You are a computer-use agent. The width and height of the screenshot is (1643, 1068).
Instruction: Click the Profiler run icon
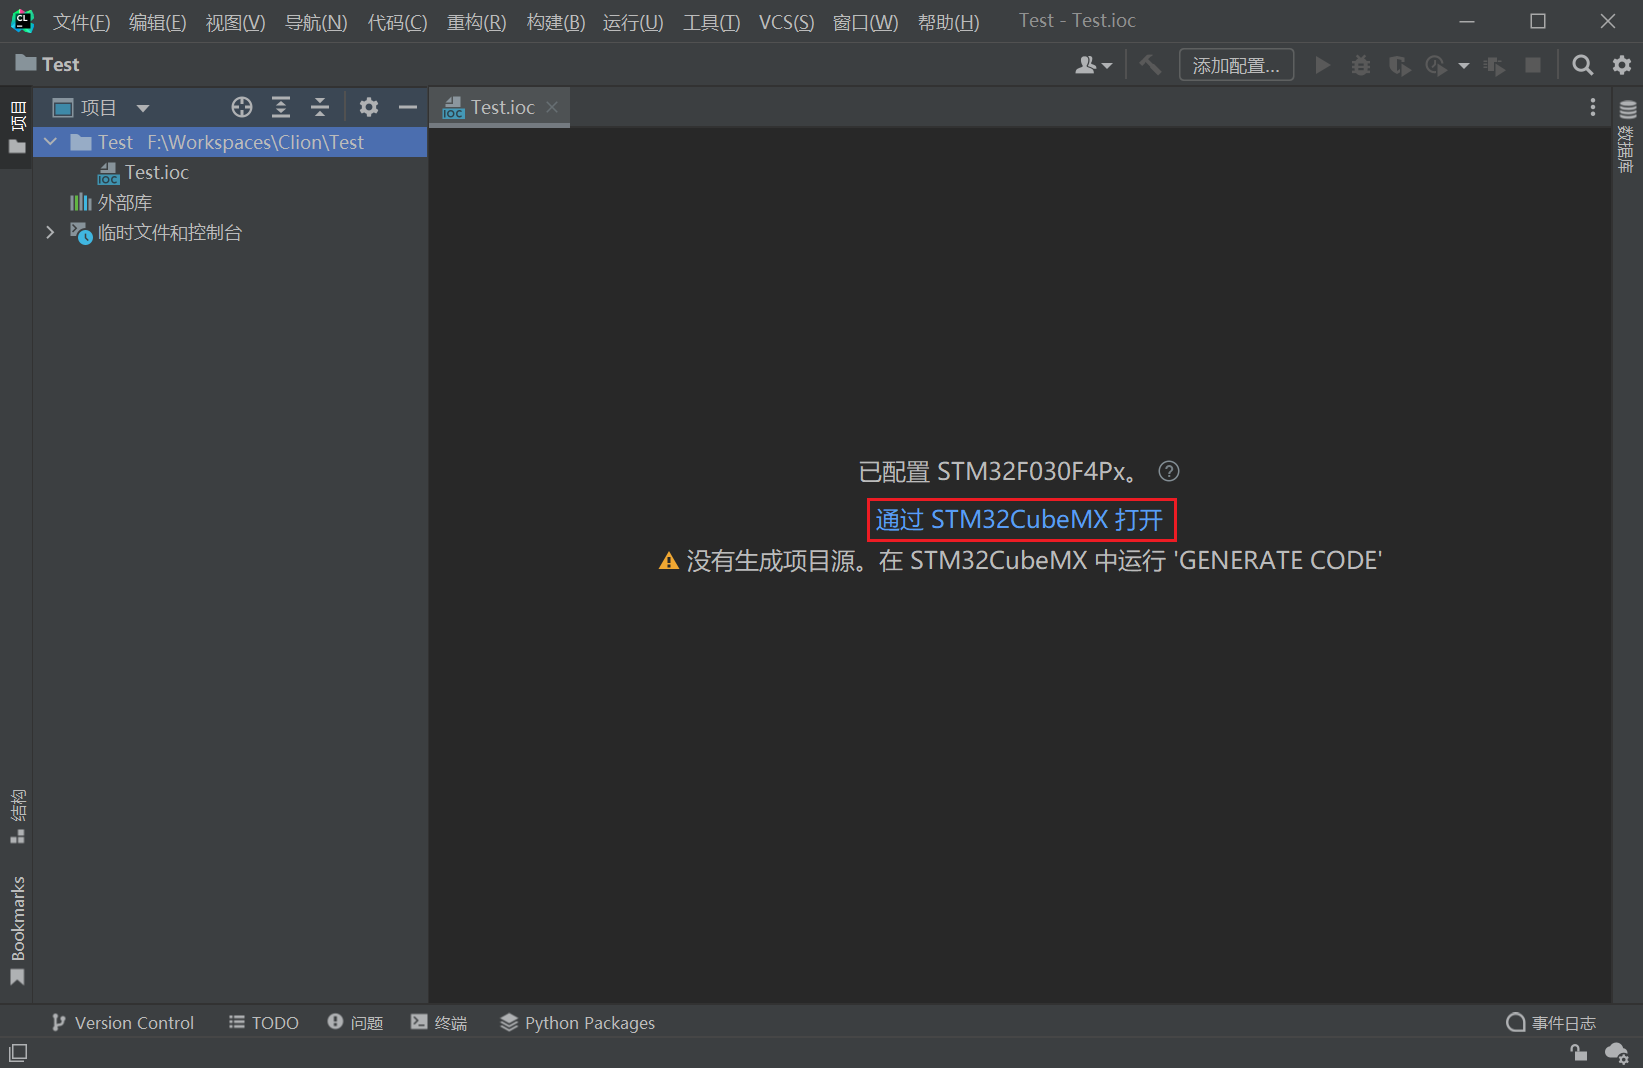tap(1436, 65)
